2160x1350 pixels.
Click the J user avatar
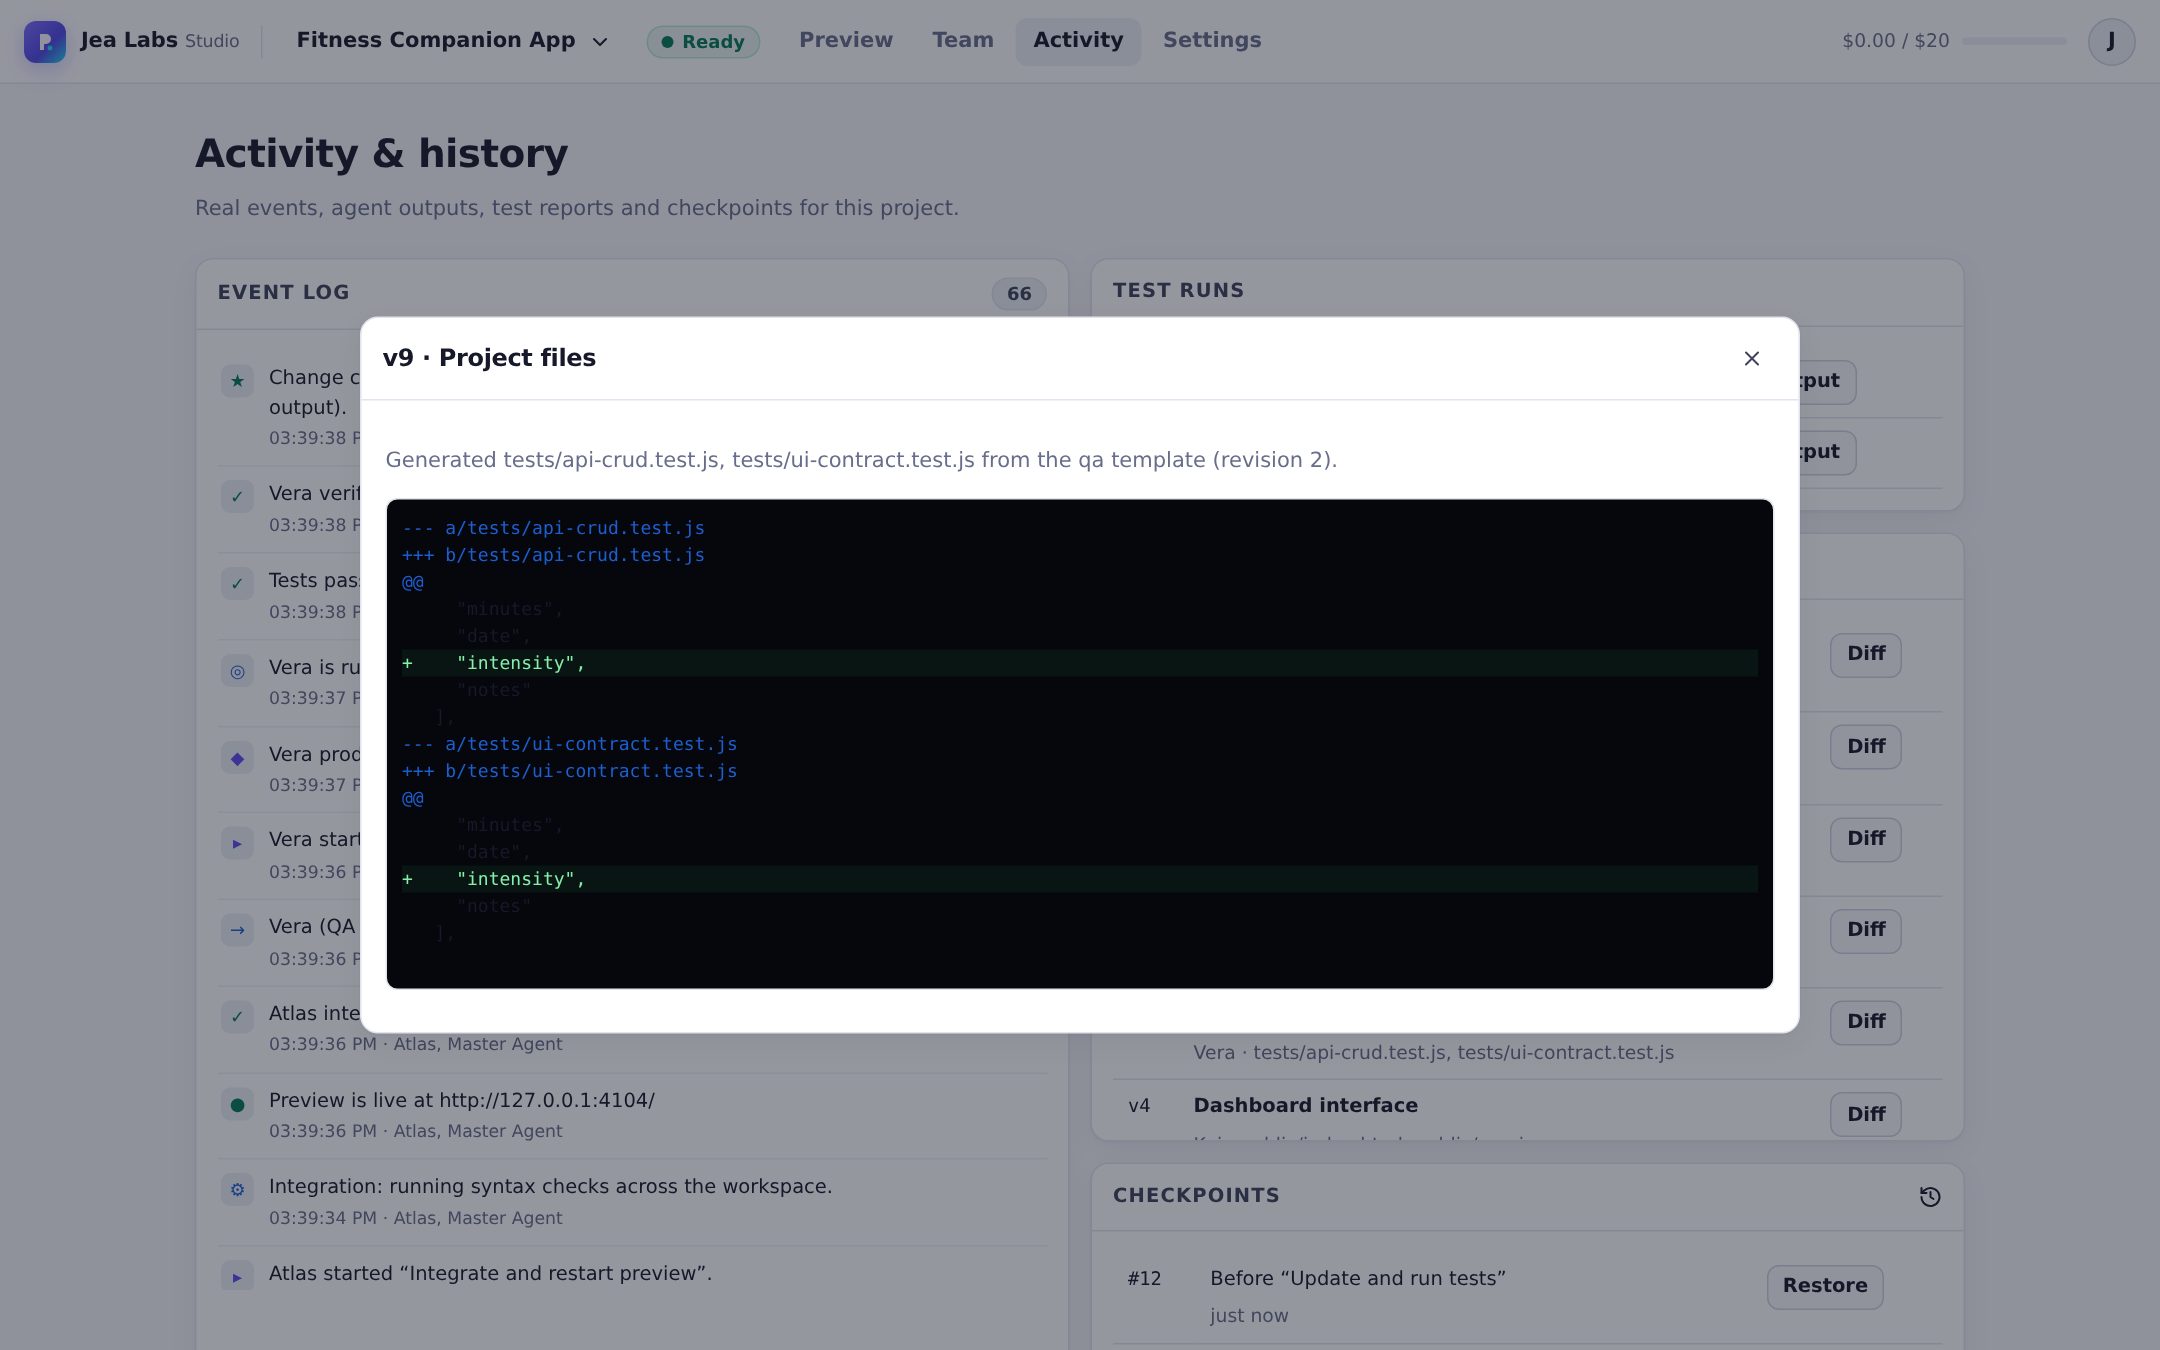(2111, 41)
